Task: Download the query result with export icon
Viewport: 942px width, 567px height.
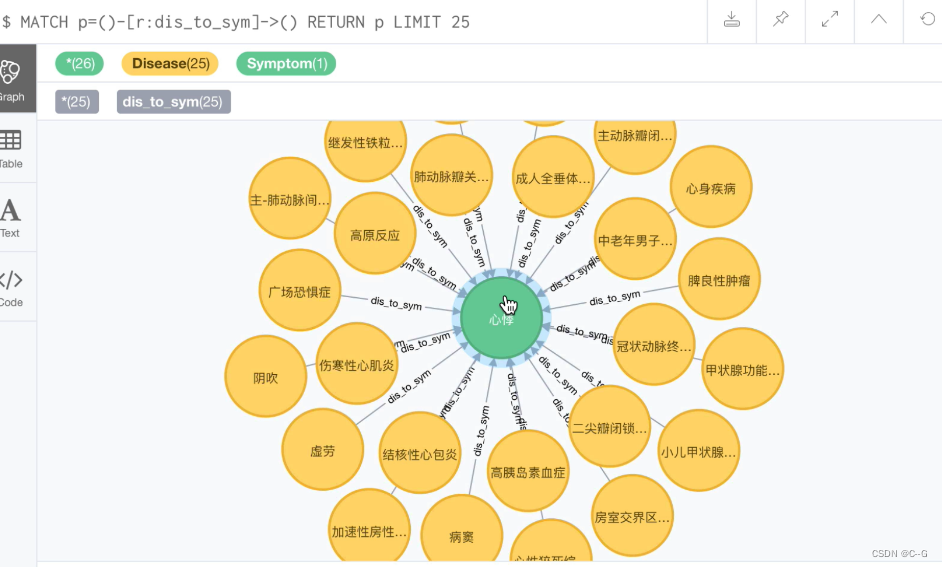Action: (x=732, y=20)
